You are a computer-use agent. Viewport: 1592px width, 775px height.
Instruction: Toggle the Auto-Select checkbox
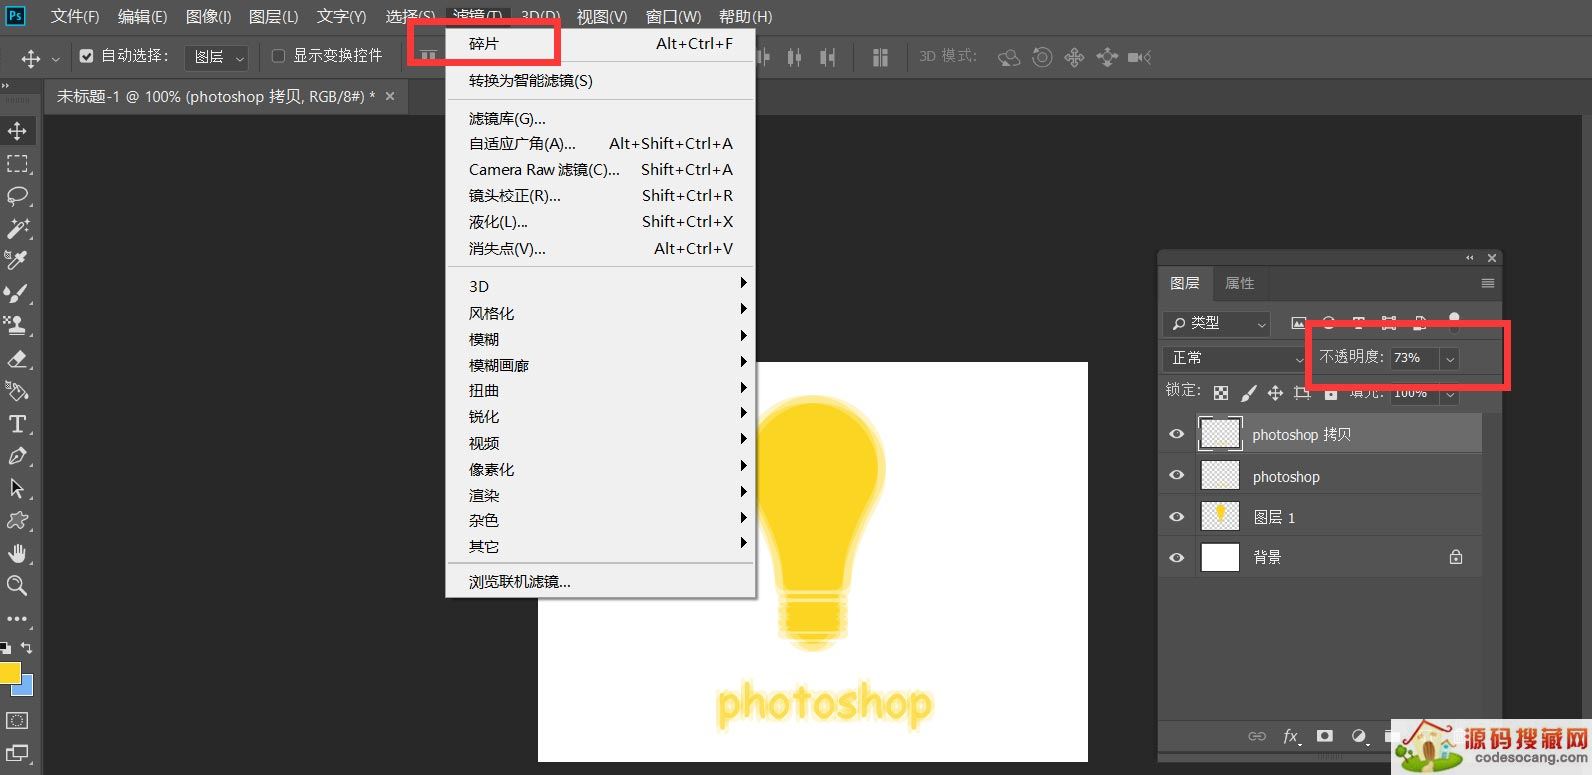[x=86, y=56]
